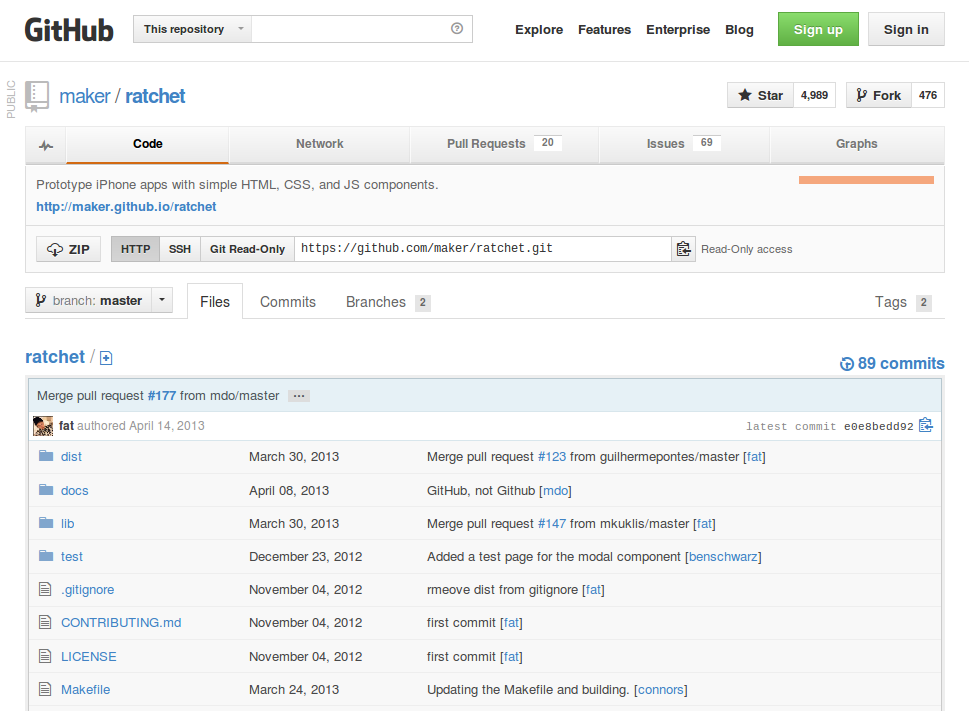
Task: Click the new file plus icon beside ratchet
Action: (105, 357)
